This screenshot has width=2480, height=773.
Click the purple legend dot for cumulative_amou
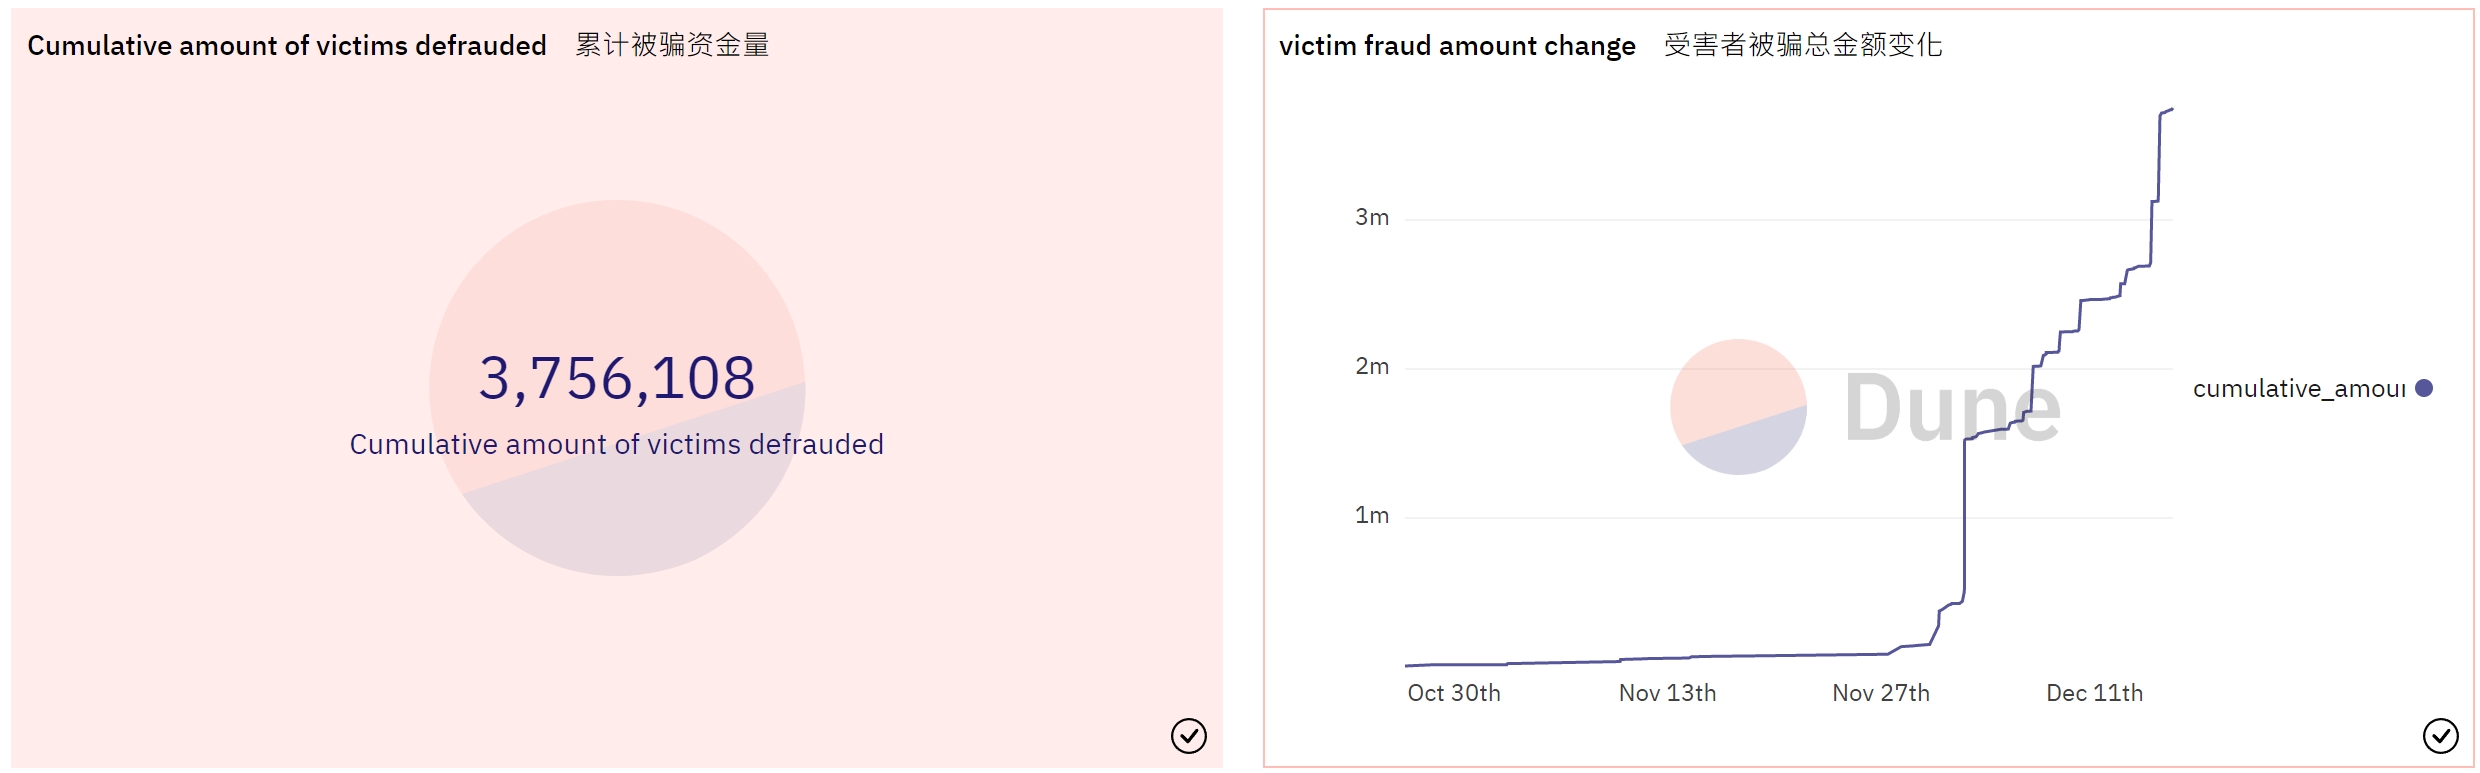click(2424, 388)
